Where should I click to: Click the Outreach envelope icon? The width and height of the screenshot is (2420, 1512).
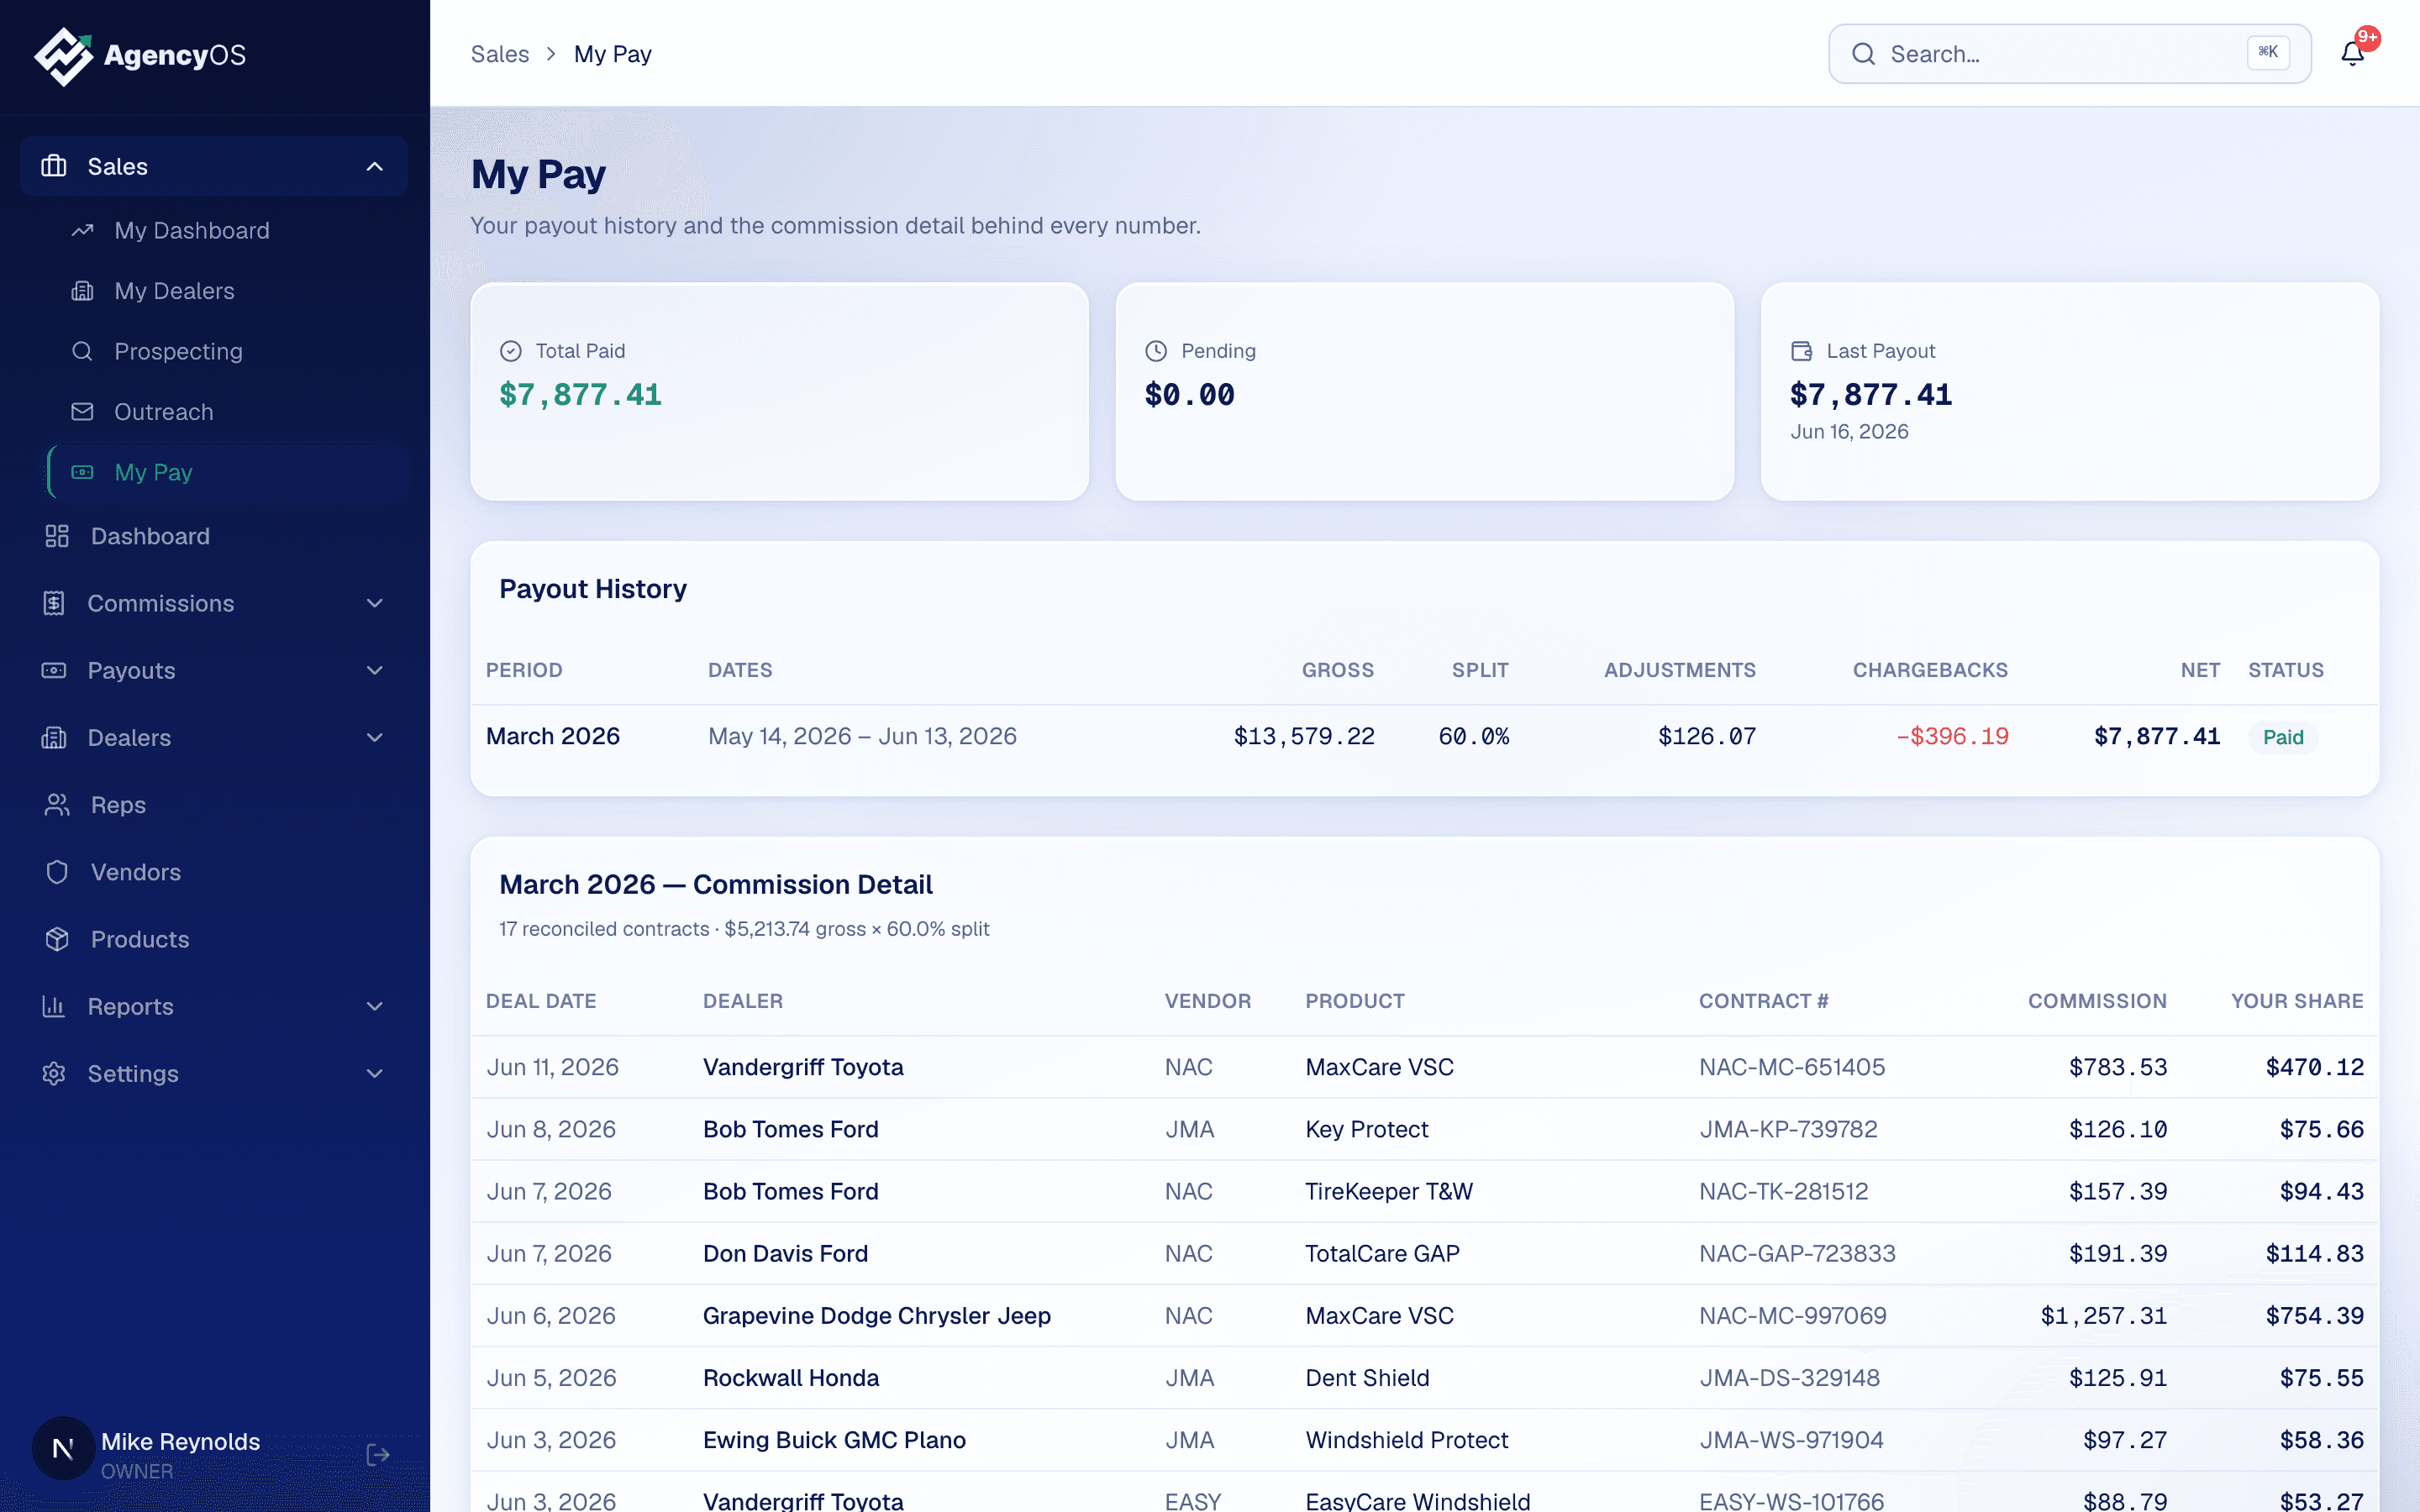82,412
